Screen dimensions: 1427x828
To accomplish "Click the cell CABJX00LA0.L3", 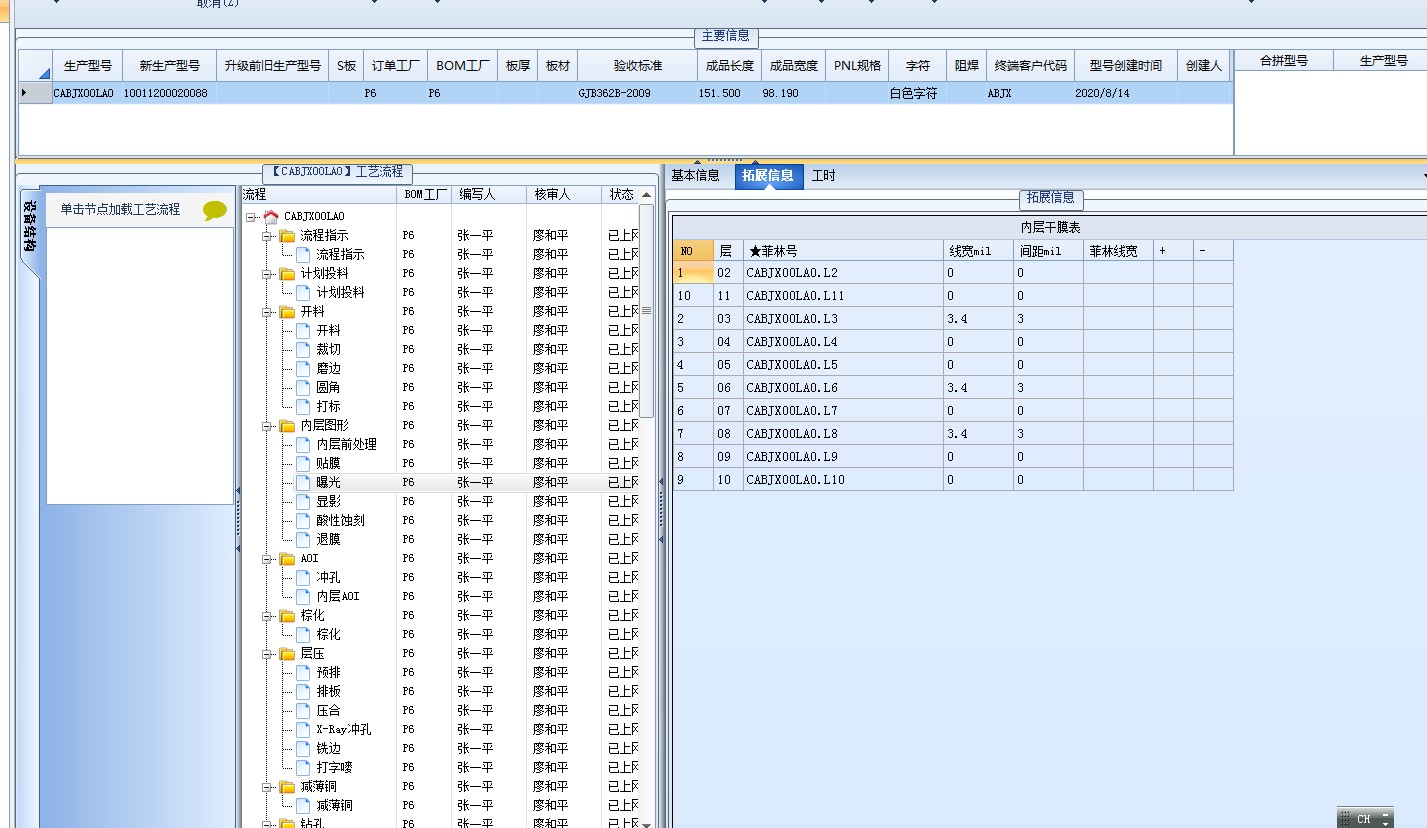I will (x=843, y=319).
